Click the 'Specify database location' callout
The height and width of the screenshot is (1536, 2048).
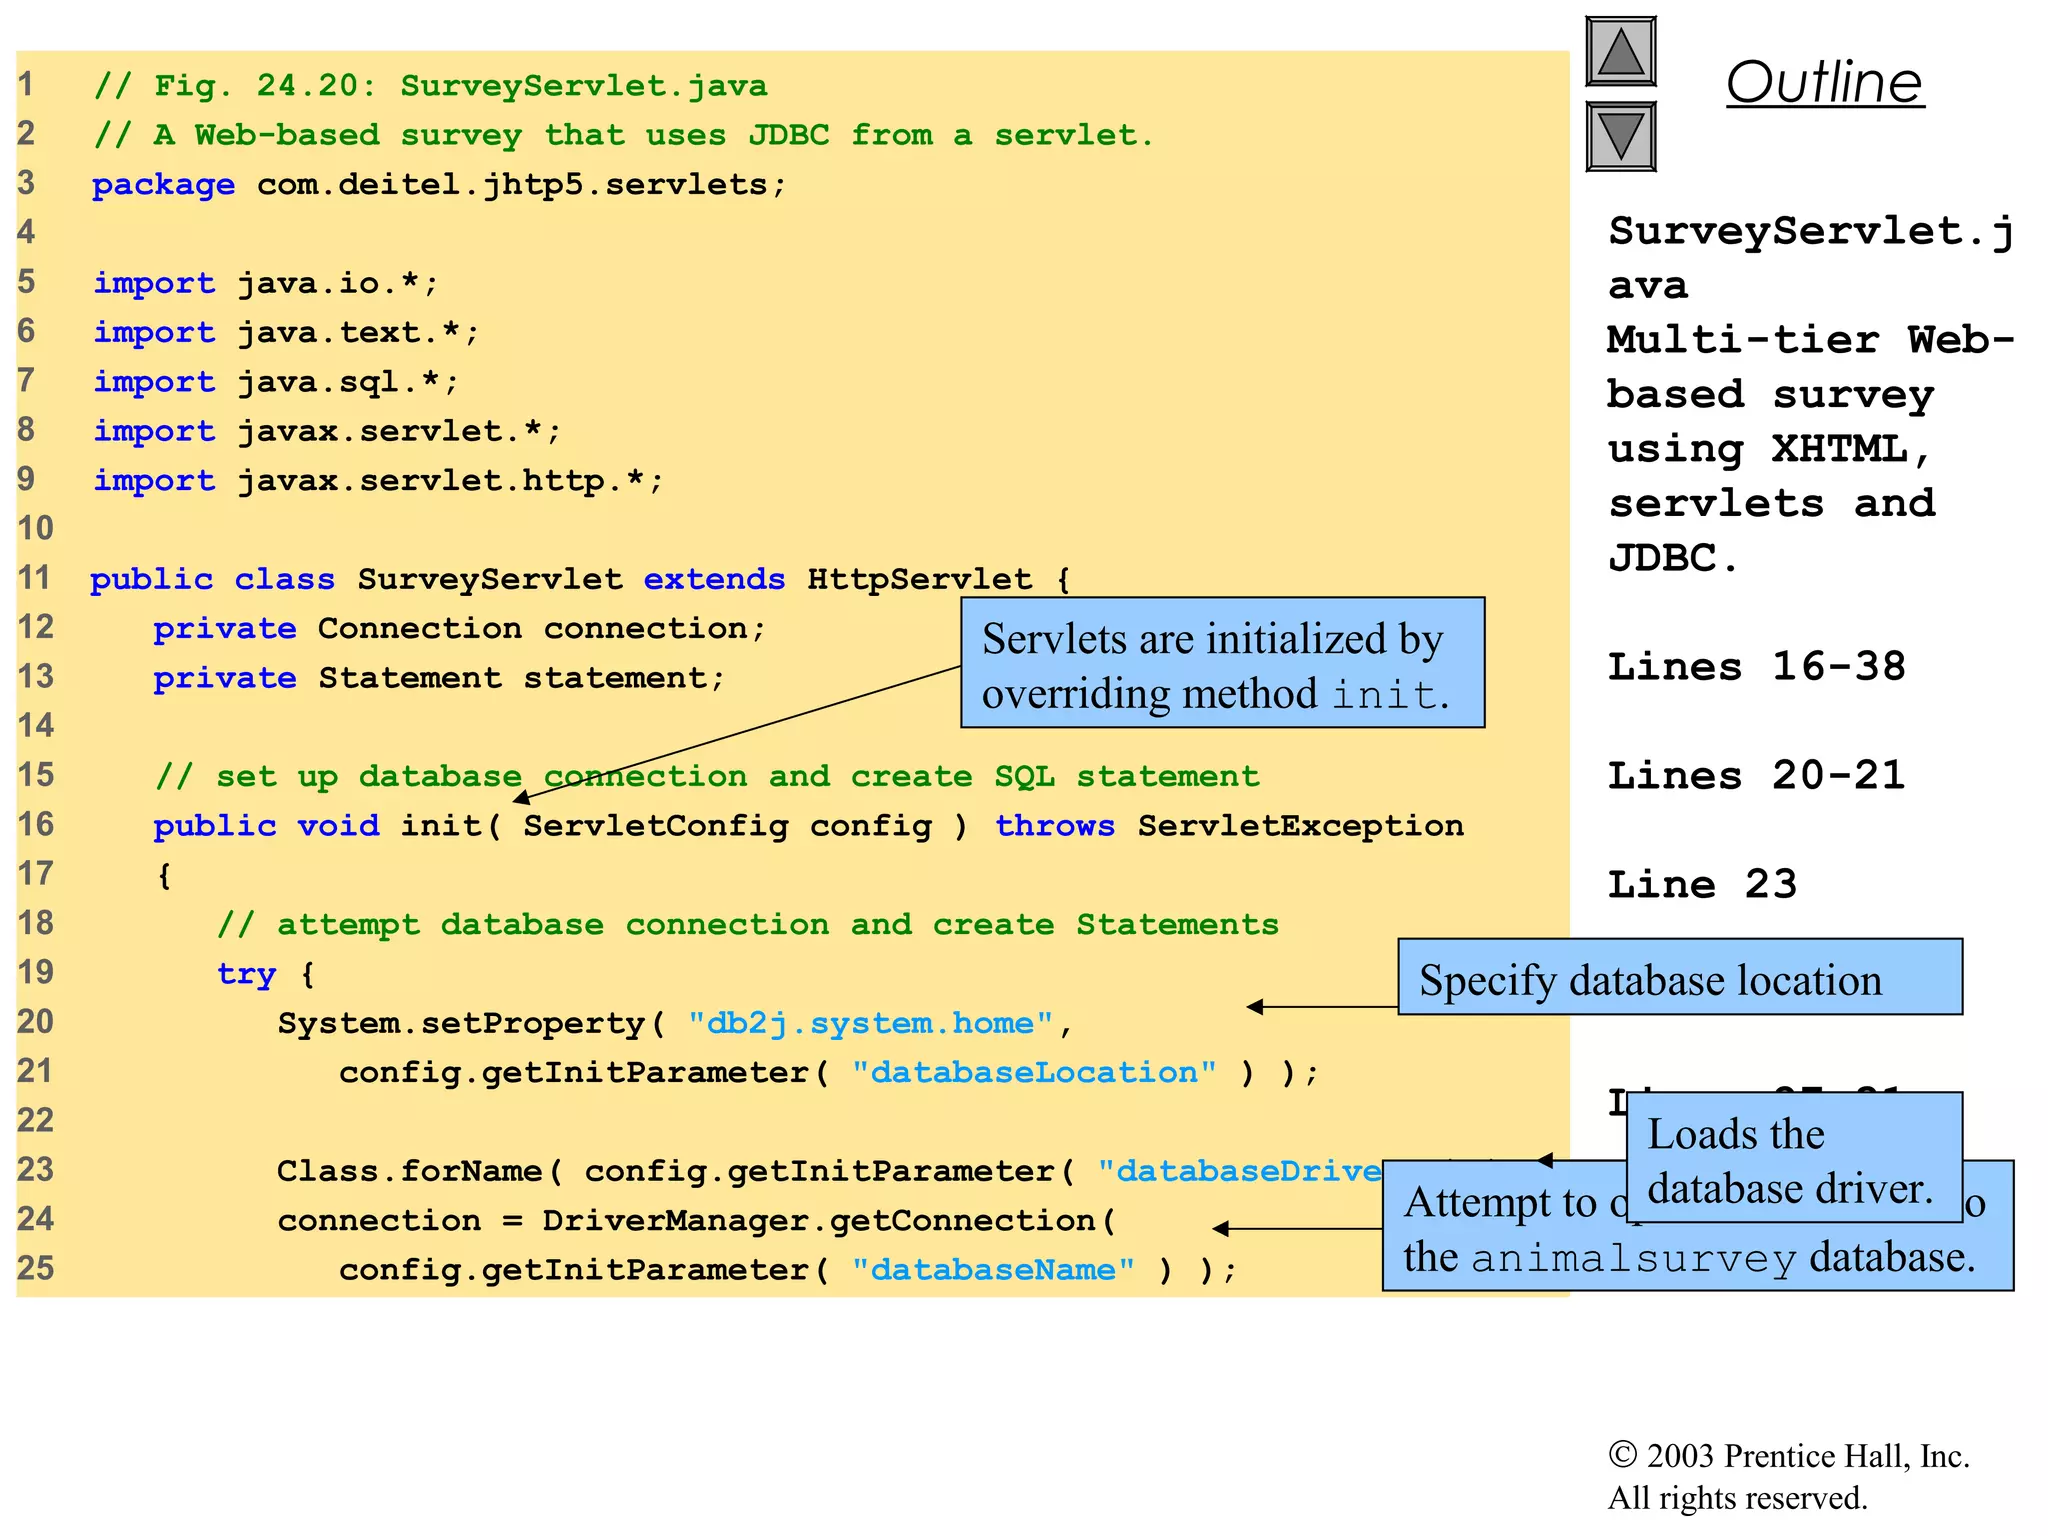(x=1680, y=977)
